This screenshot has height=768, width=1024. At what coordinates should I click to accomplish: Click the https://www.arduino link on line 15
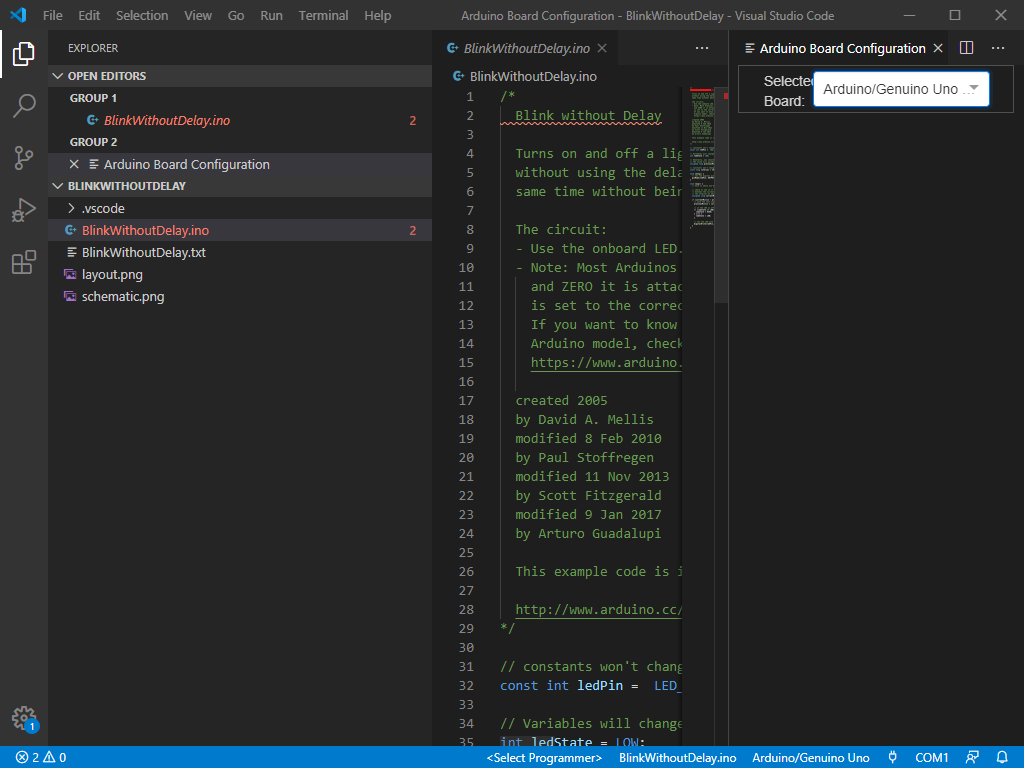coord(606,362)
